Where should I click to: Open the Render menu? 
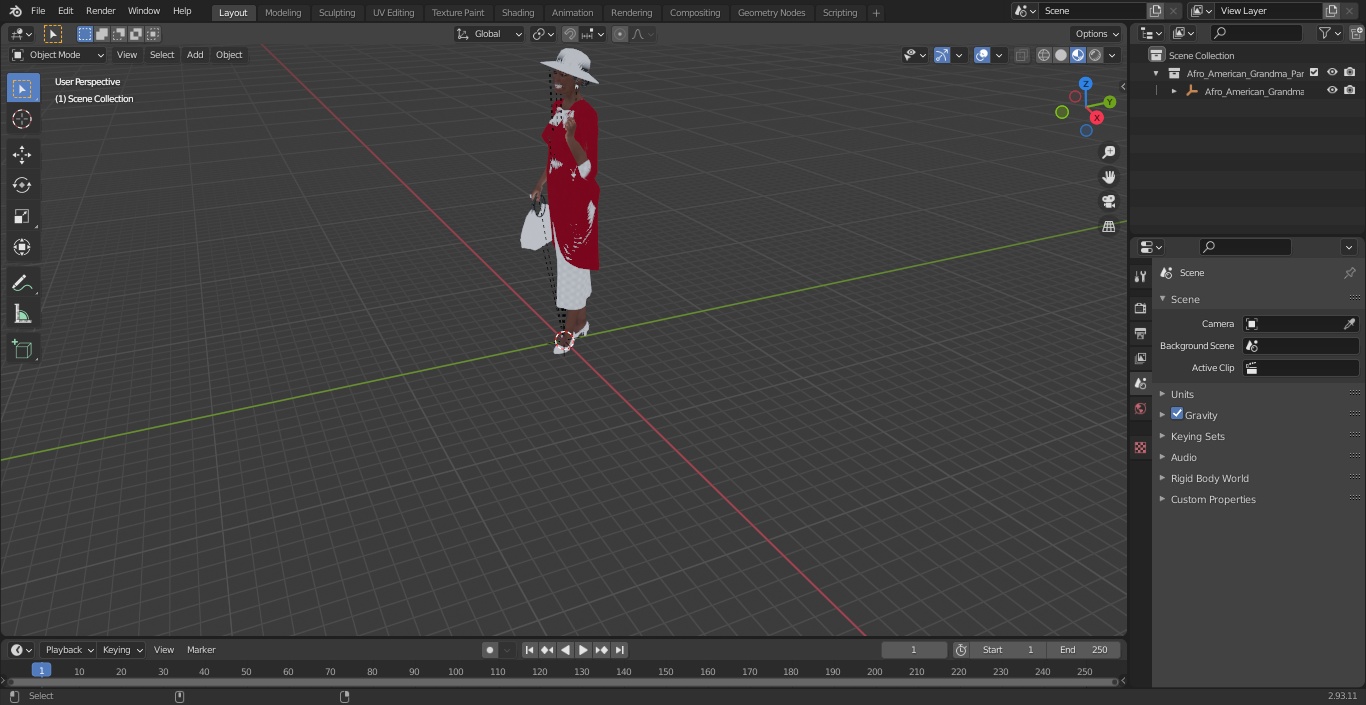click(100, 11)
